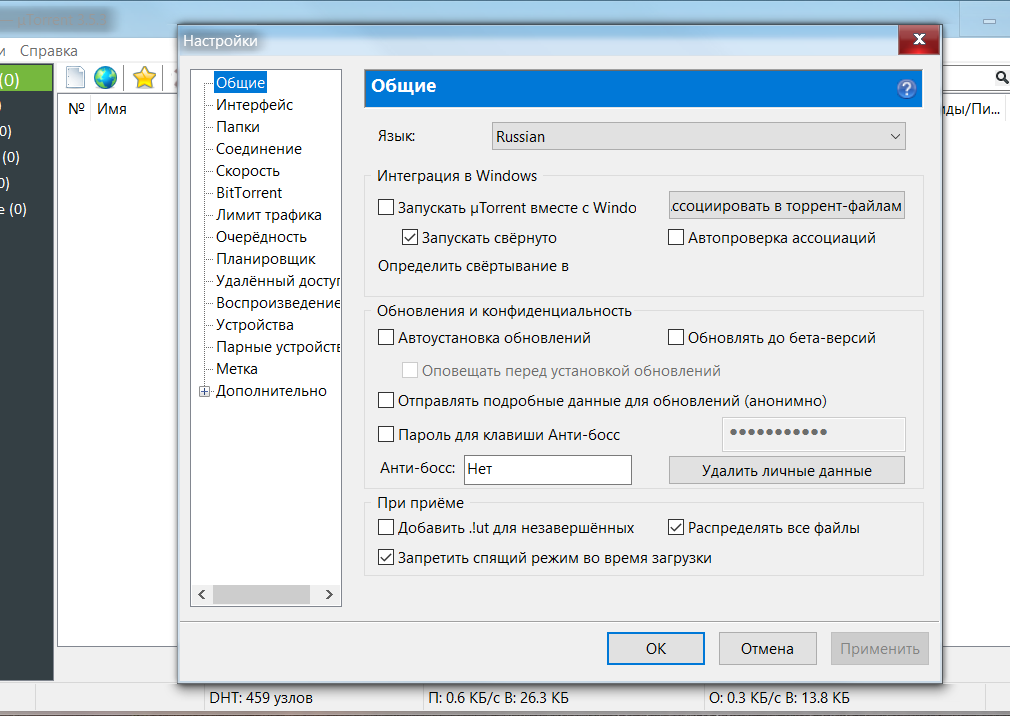Open the language dropdown showing Russian
Image resolution: width=1010 pixels, height=716 pixels.
coord(698,137)
